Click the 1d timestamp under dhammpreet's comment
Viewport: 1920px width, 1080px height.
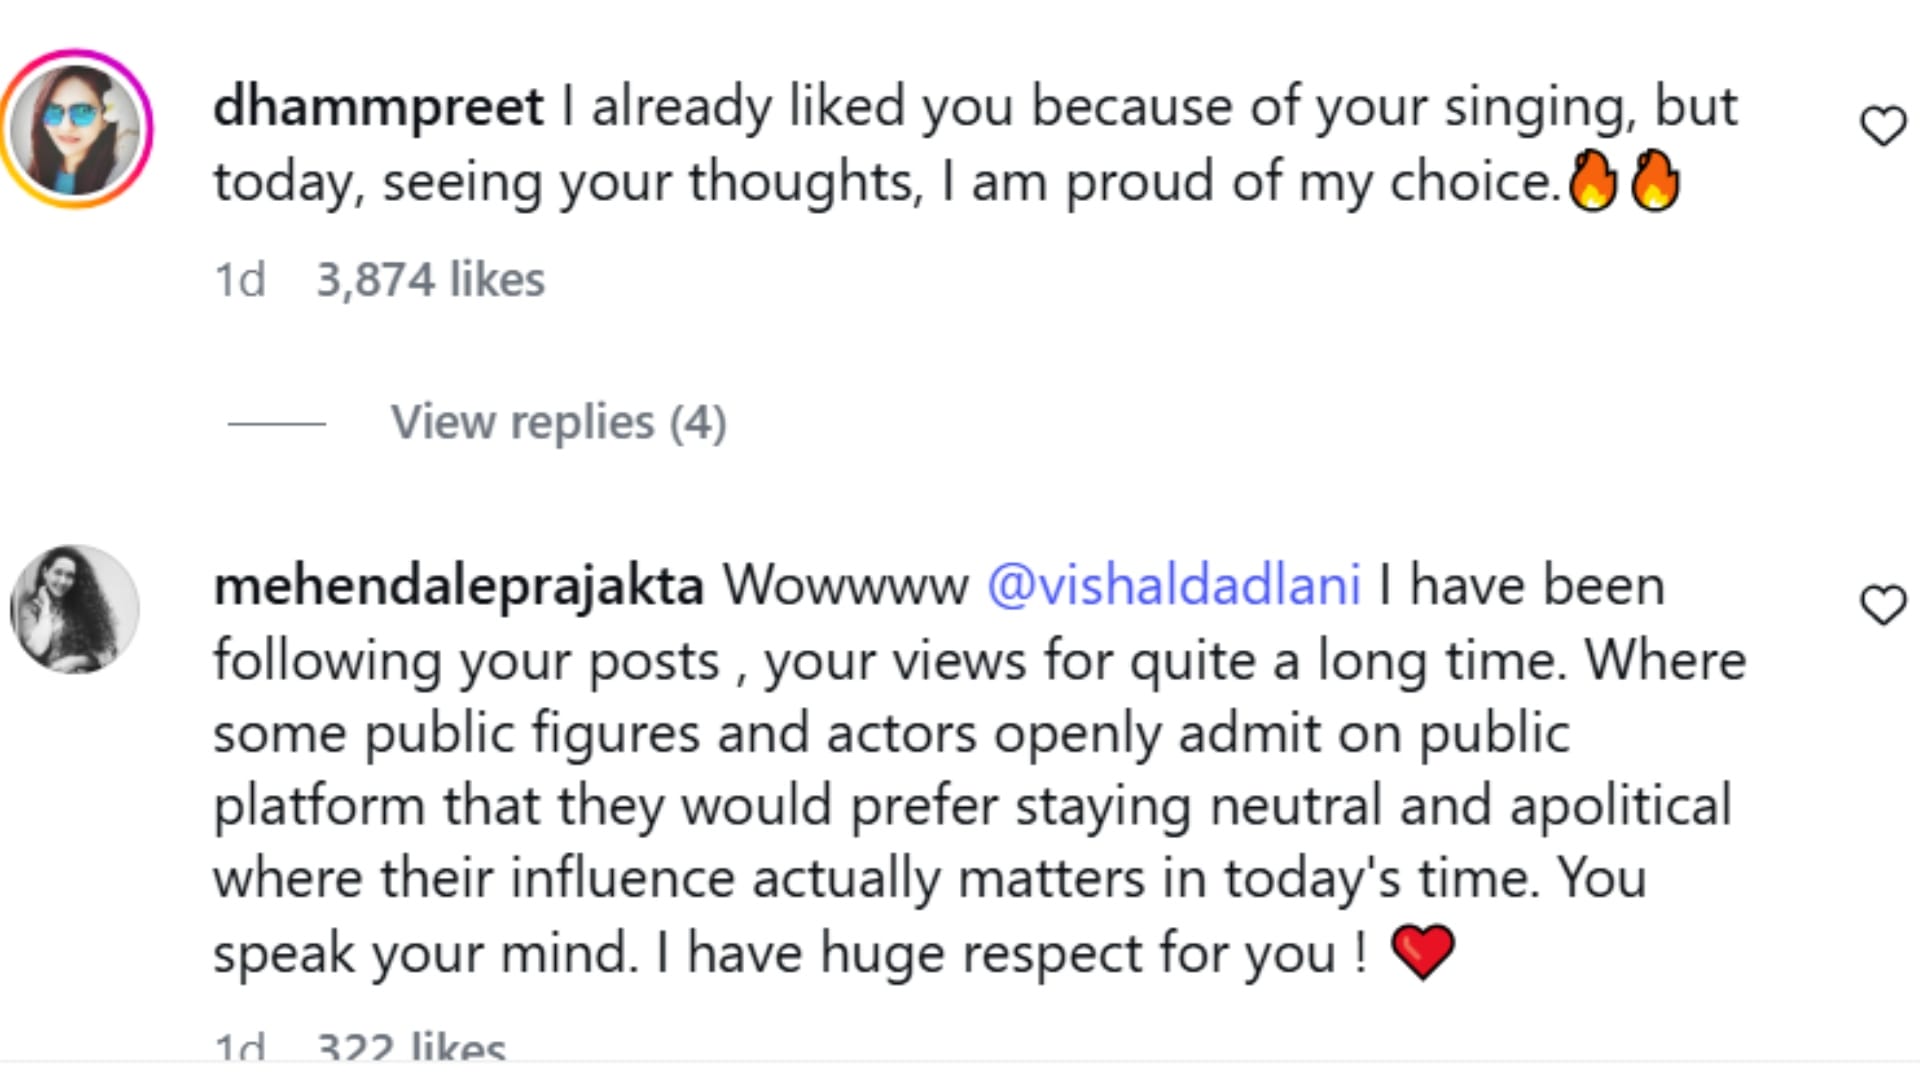coord(240,279)
